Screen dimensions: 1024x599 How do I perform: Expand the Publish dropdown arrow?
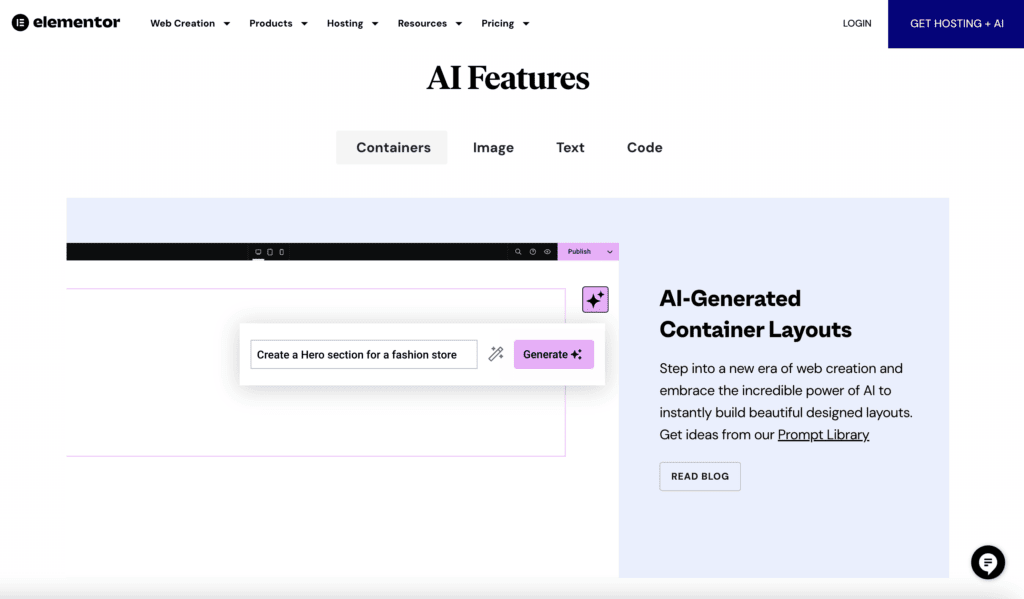pyautogui.click(x=610, y=251)
